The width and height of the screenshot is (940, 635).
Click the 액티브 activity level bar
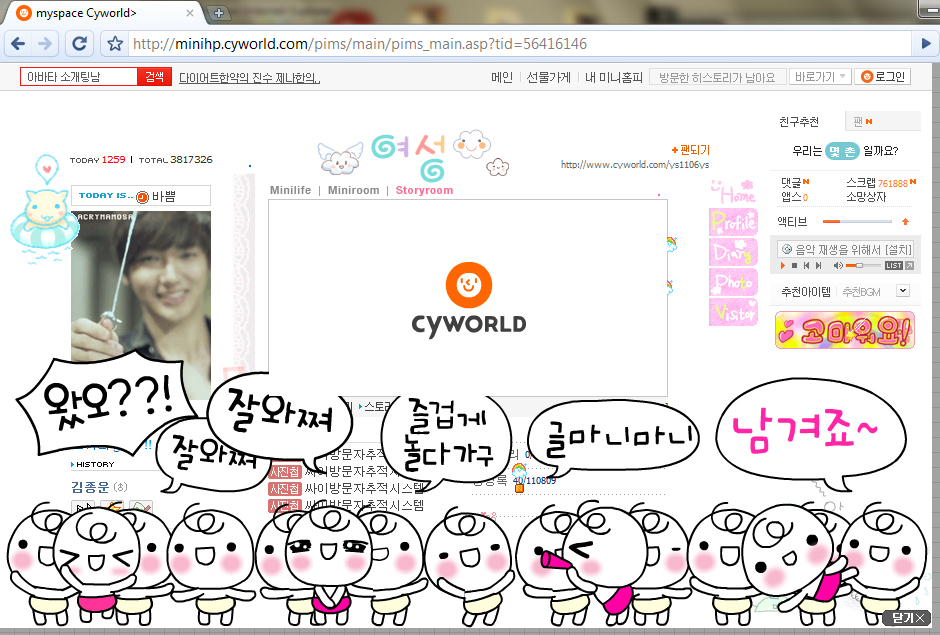[857, 221]
